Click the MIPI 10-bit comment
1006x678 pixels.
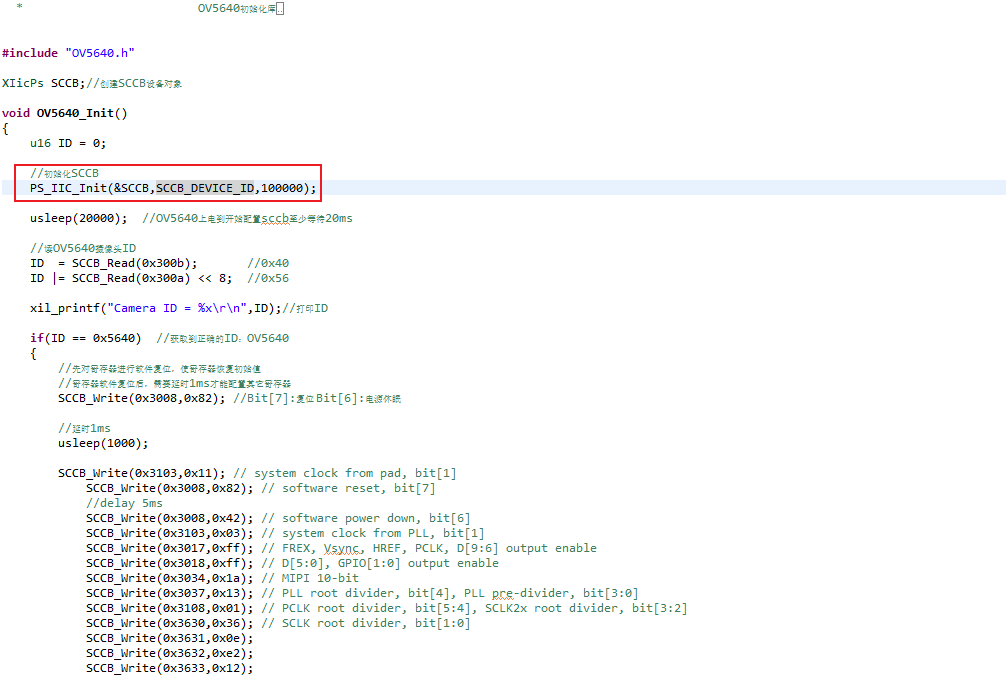coord(320,578)
